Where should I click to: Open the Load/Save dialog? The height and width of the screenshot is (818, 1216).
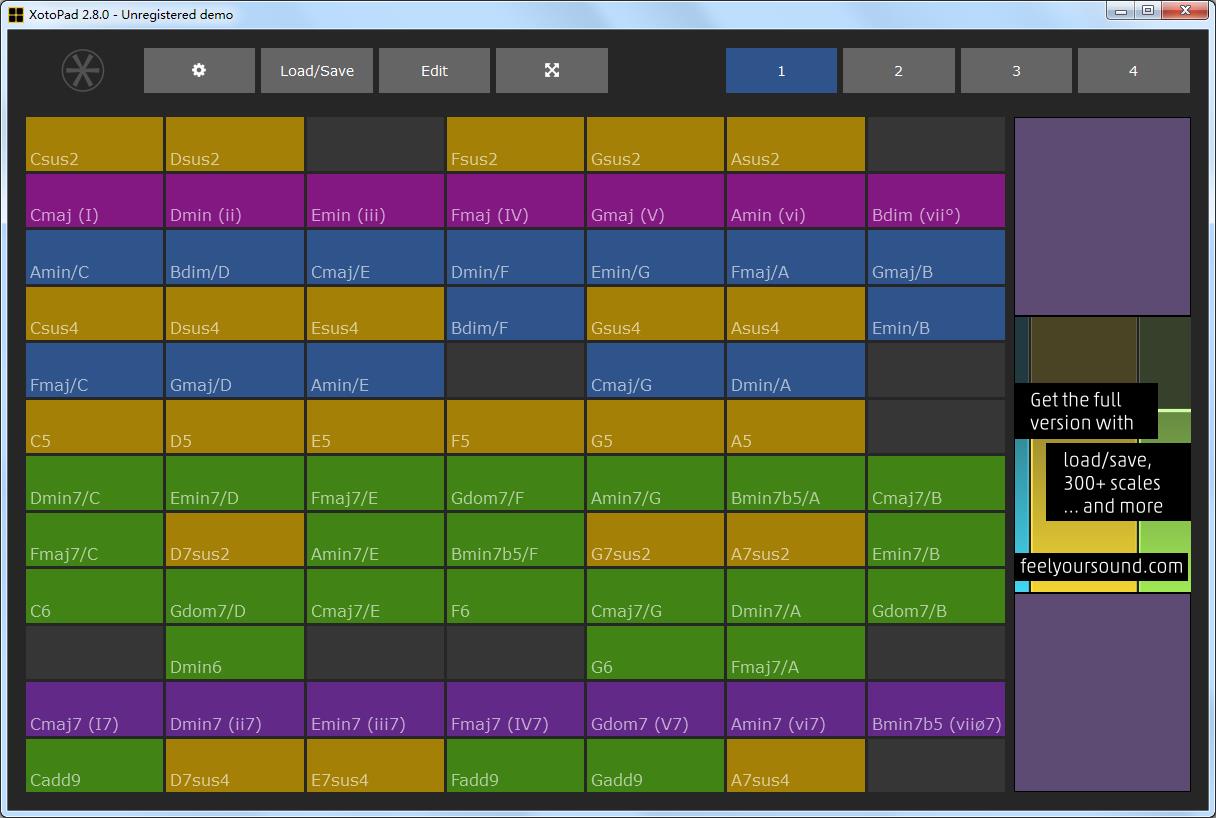pos(316,71)
